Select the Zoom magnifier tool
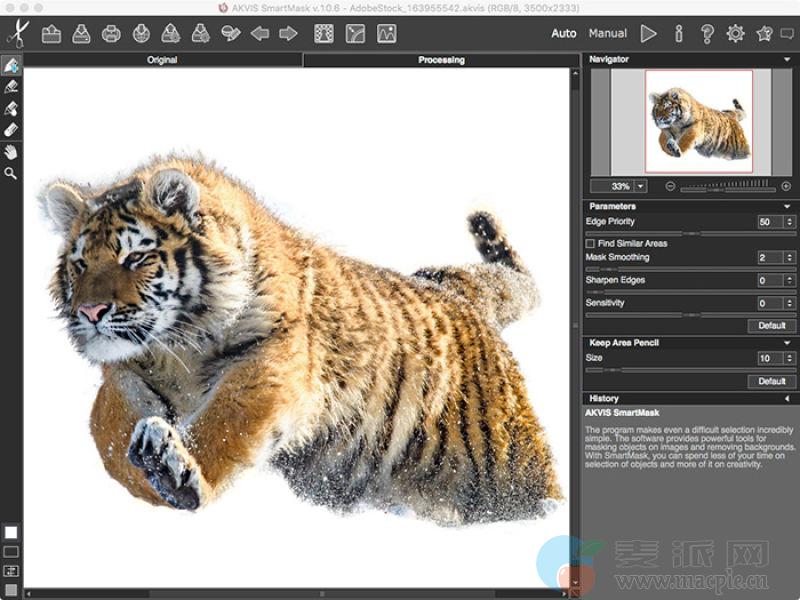Screen dimensions: 800x600 pyautogui.click(x=11, y=173)
